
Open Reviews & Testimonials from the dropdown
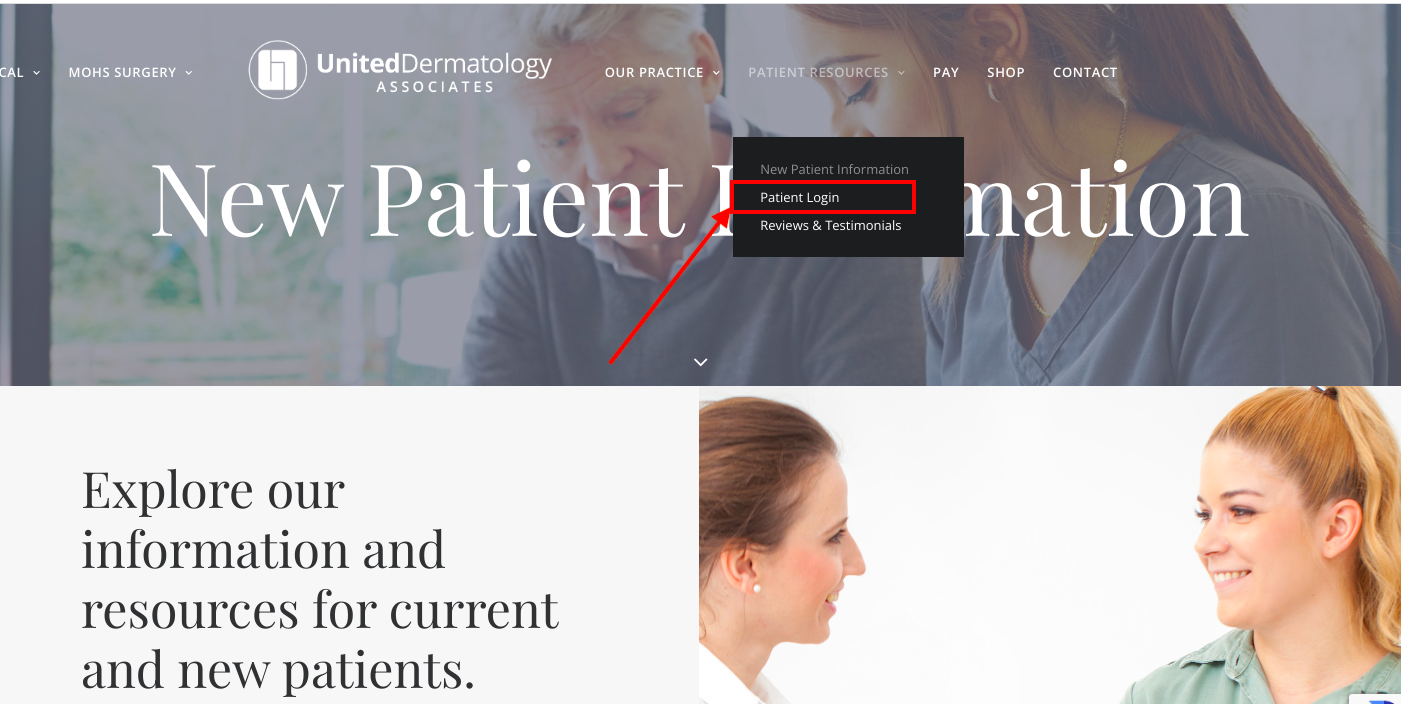pyautogui.click(x=830, y=225)
